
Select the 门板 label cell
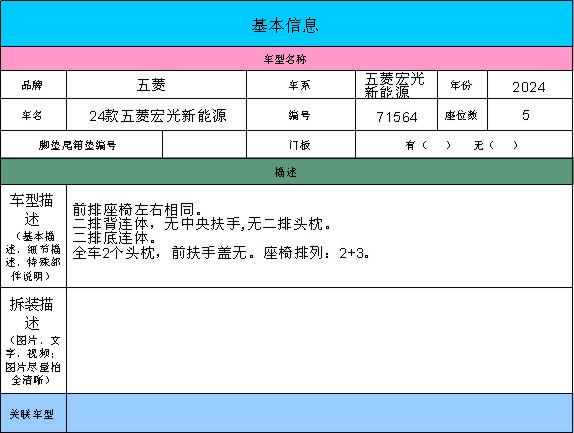point(301,145)
